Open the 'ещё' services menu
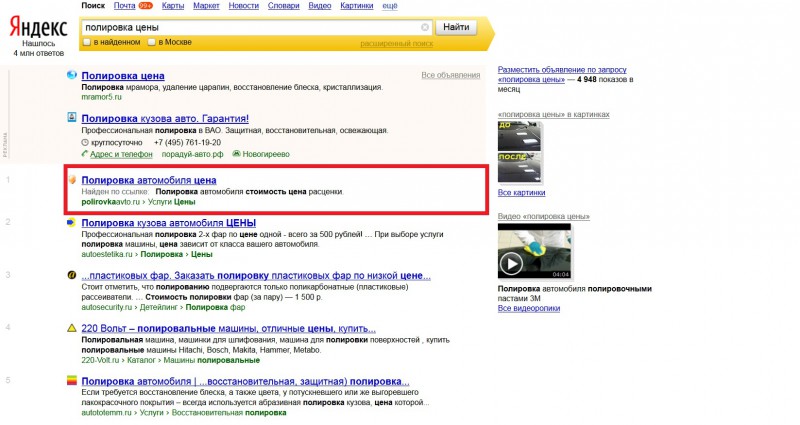The height and width of the screenshot is (425, 800). [390, 6]
